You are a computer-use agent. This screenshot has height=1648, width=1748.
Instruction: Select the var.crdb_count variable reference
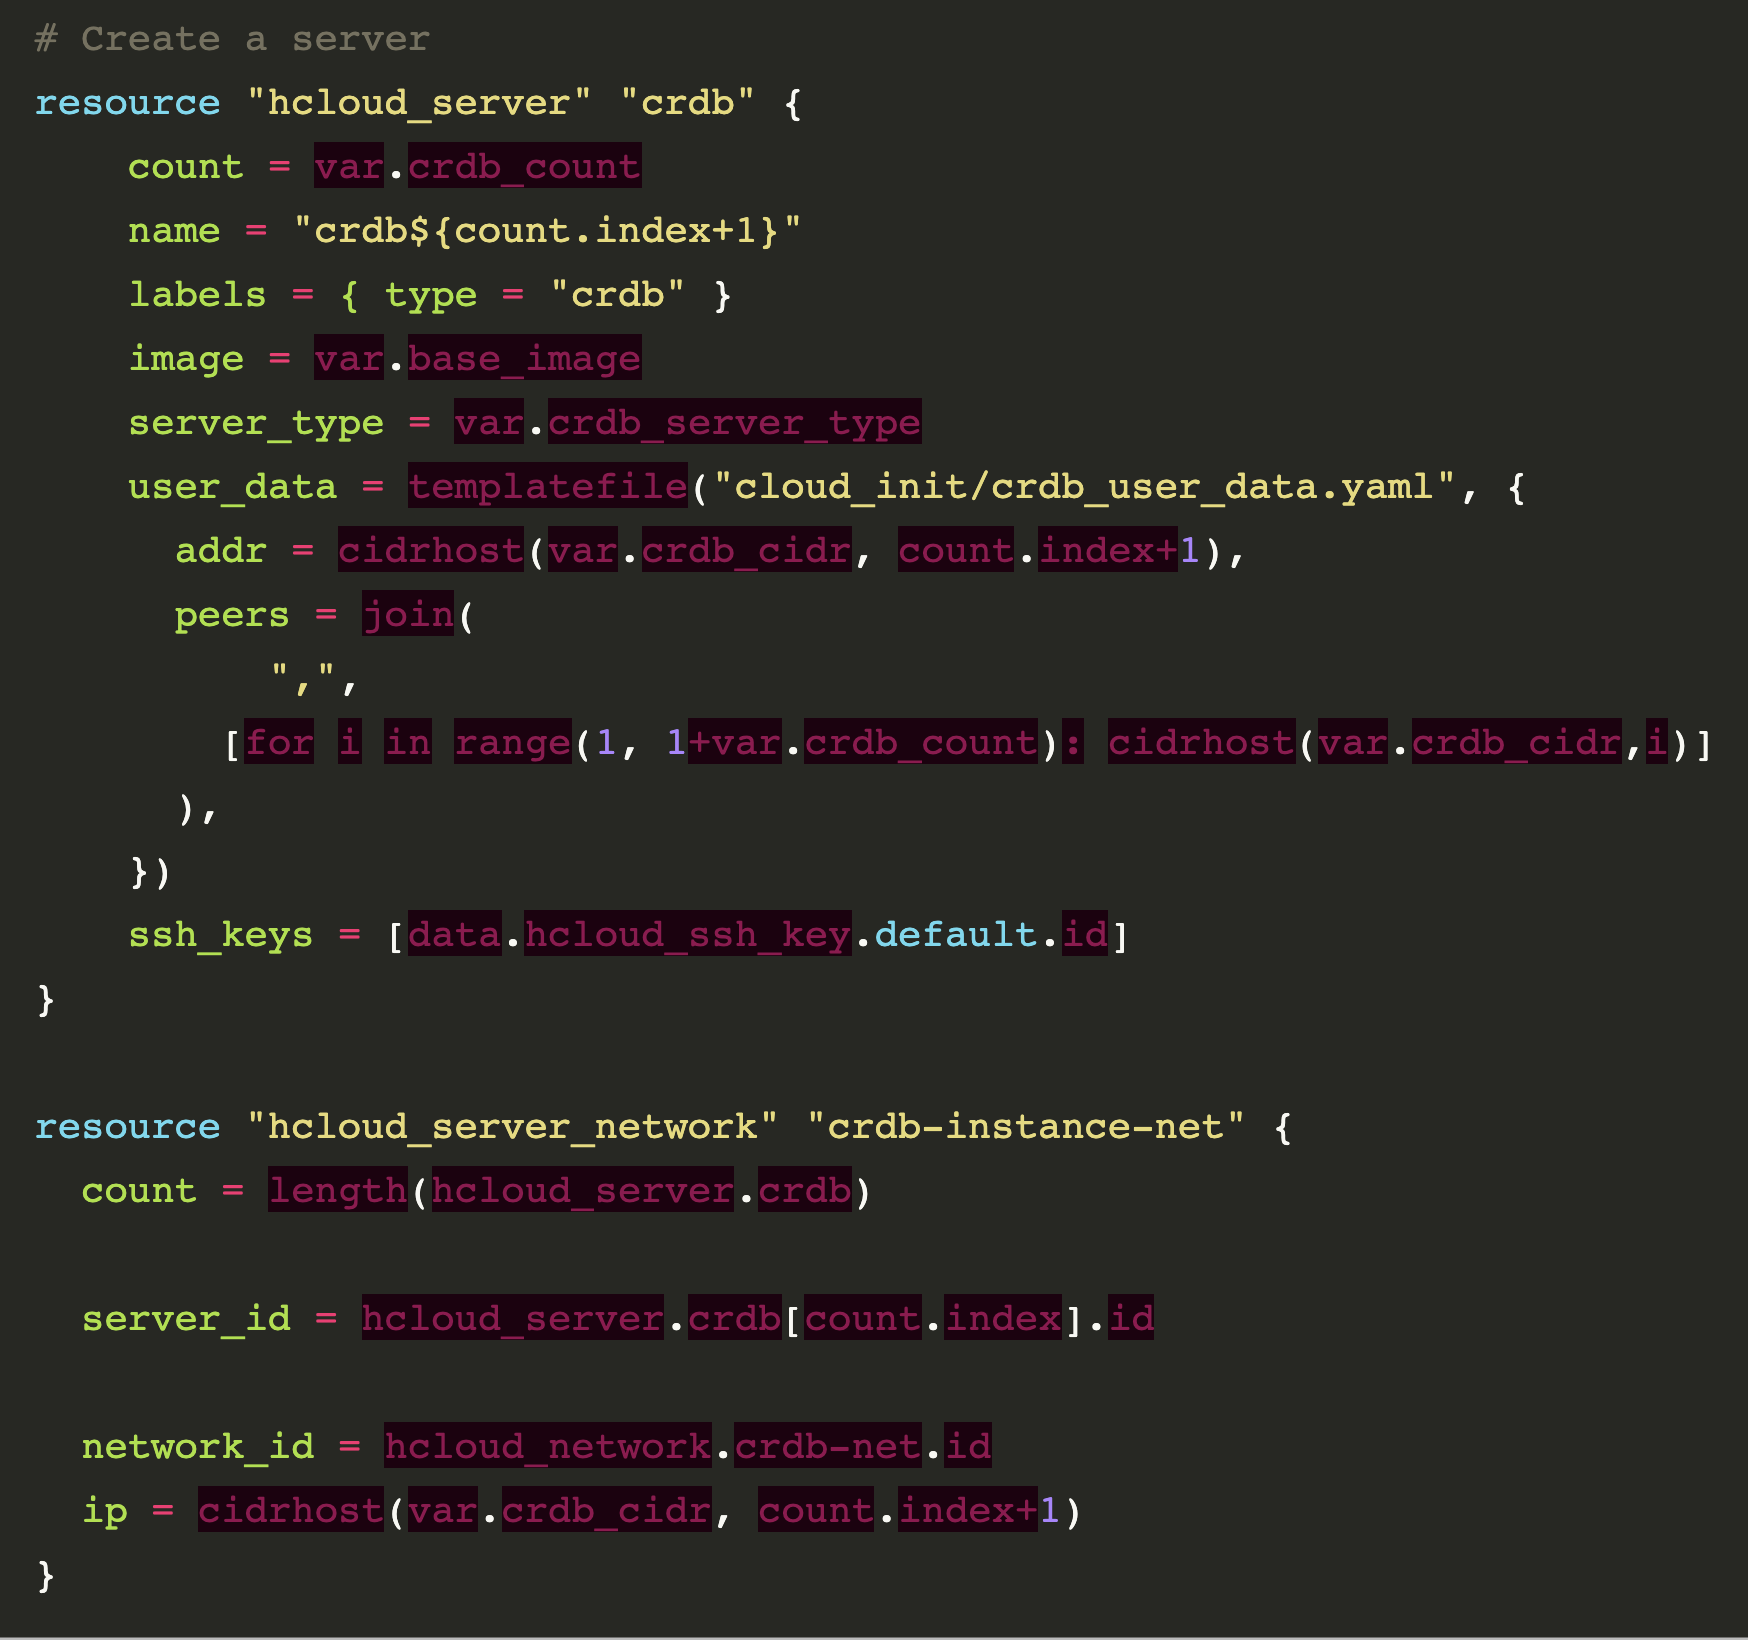point(477,166)
